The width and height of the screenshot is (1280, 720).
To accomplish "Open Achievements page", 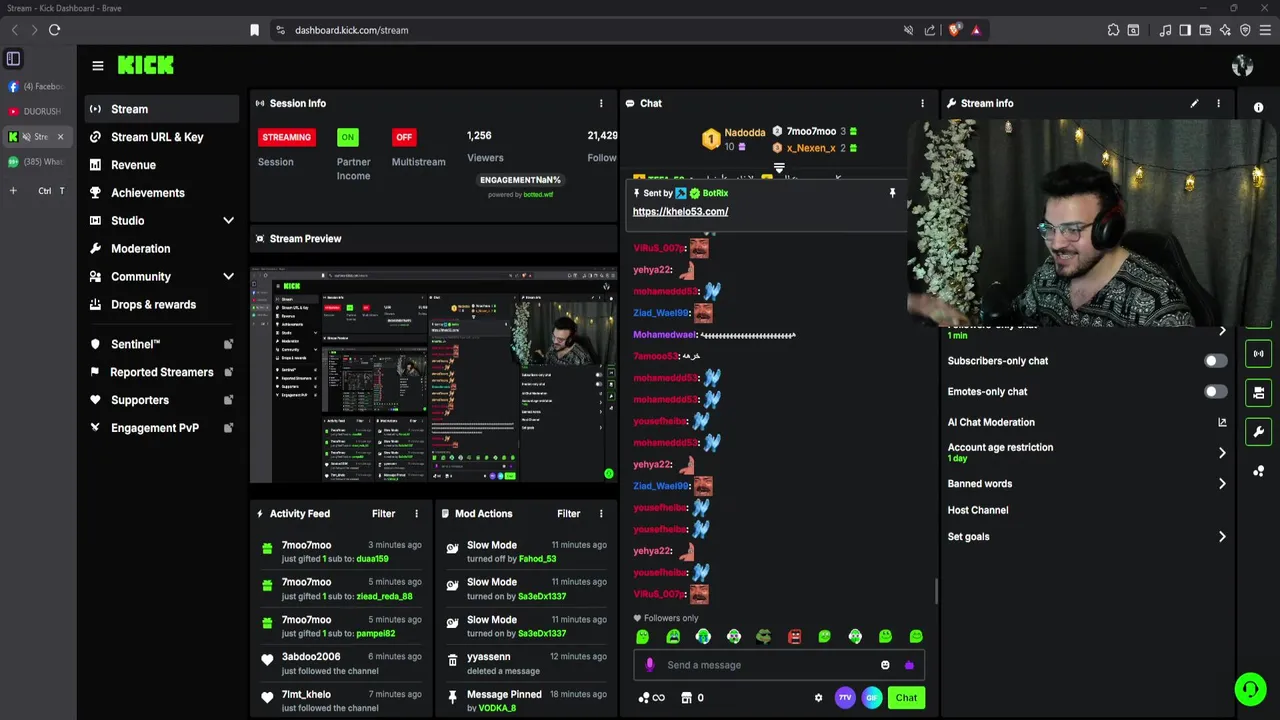I will [162, 193].
